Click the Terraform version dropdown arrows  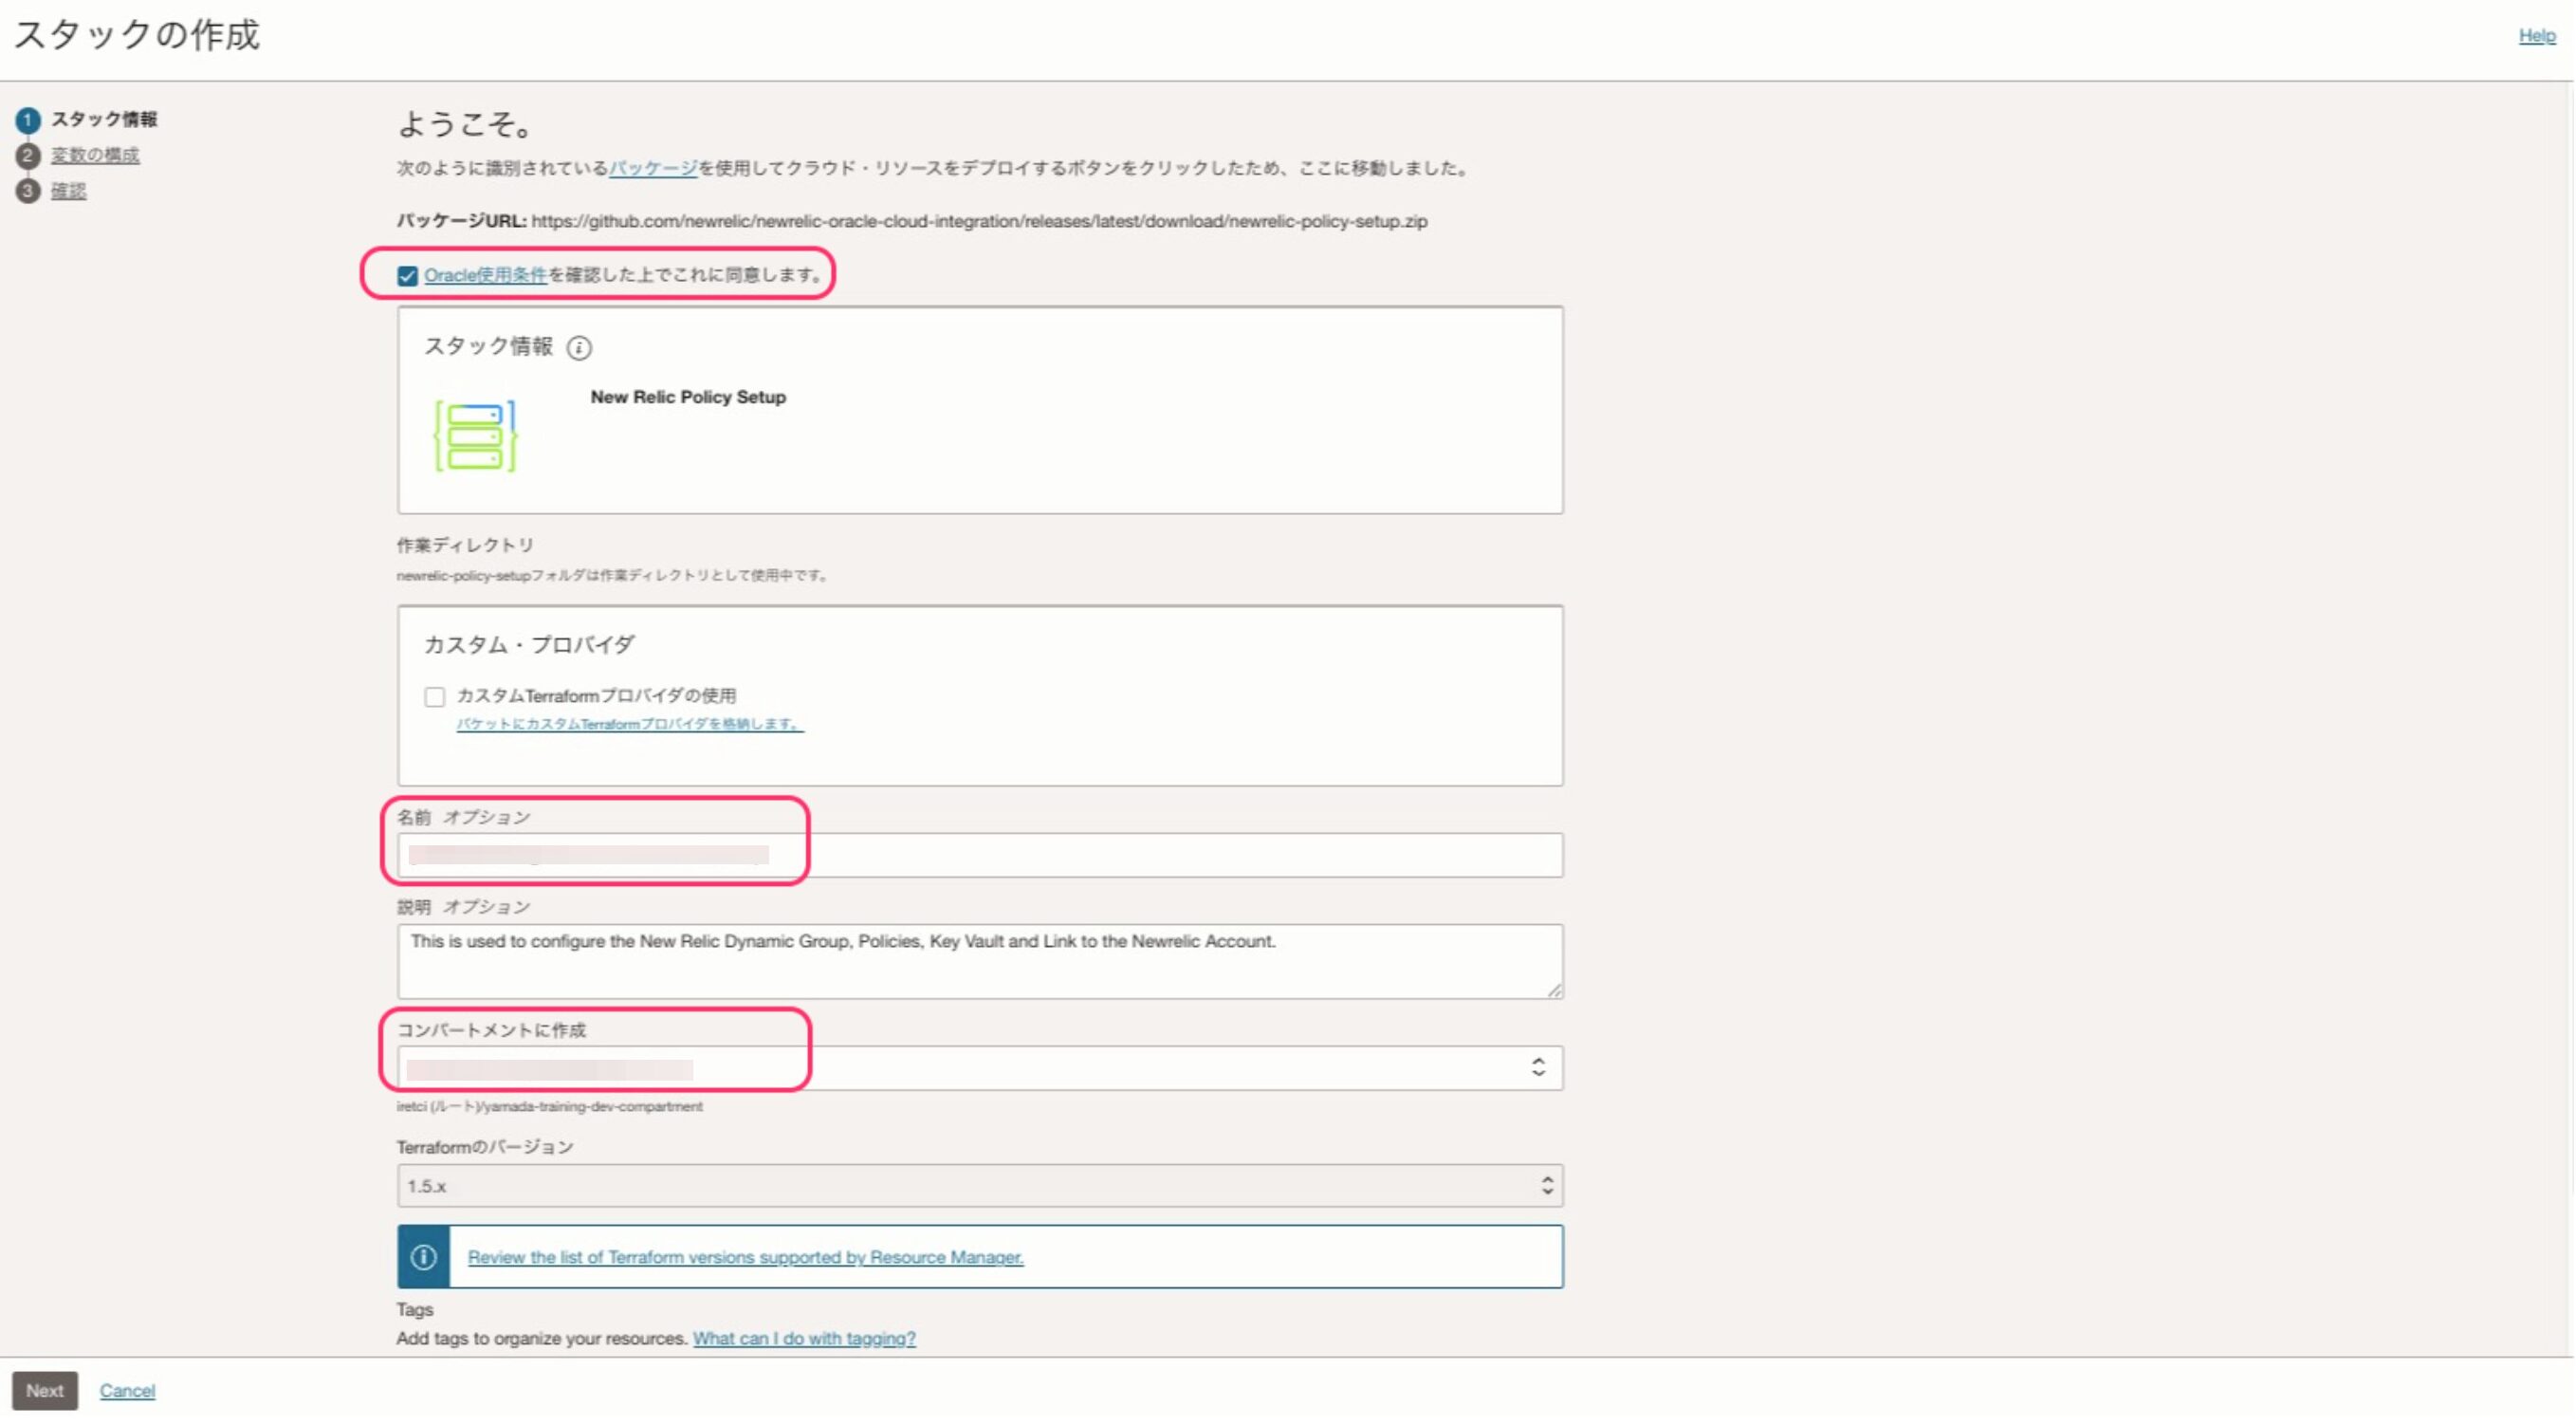point(1547,1187)
